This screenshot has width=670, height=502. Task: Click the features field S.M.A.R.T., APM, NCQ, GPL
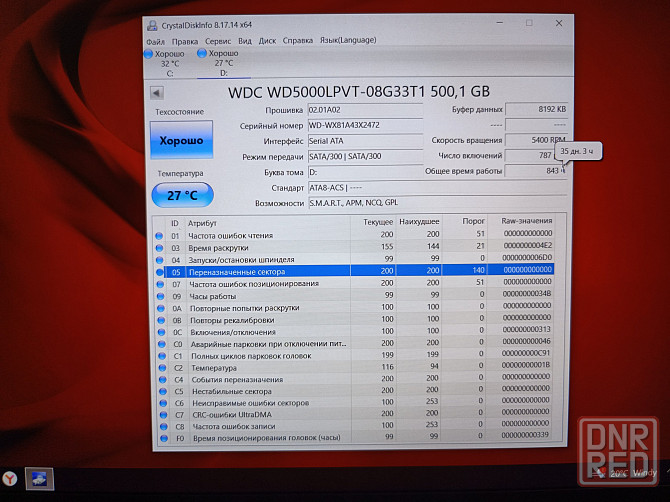point(437,203)
